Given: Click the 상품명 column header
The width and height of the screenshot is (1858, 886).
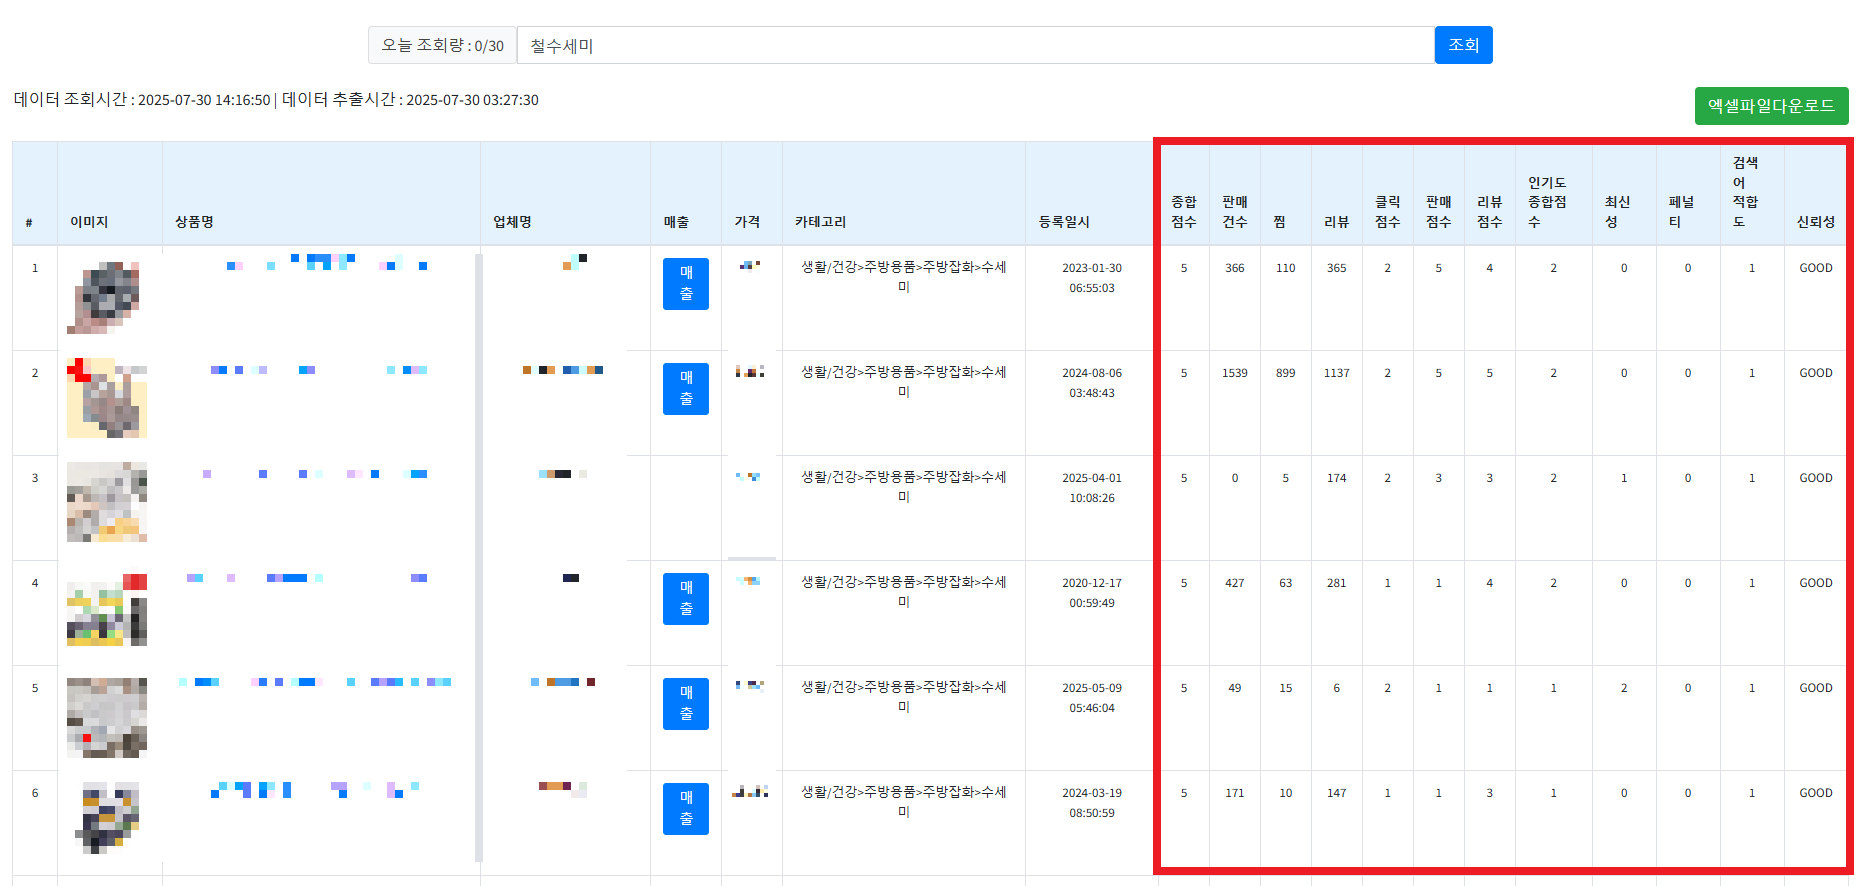Looking at the screenshot, I should [194, 222].
